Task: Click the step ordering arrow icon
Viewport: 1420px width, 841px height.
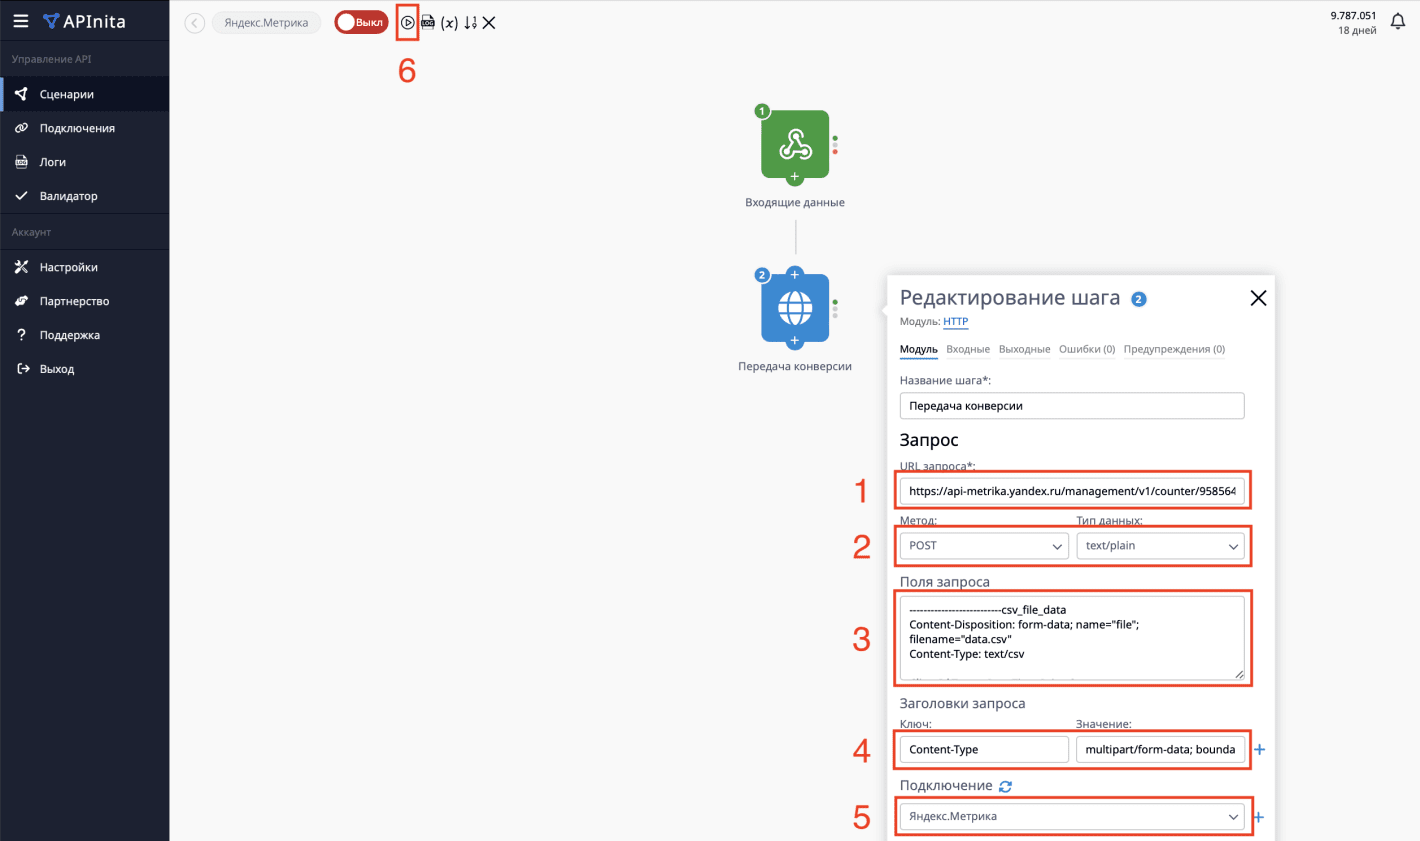Action: pos(470,22)
